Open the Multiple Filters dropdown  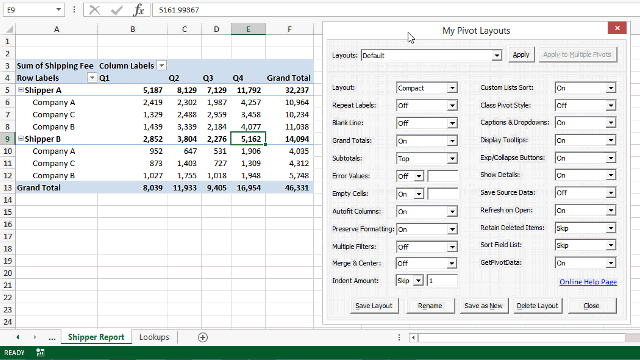pyautogui.click(x=452, y=247)
